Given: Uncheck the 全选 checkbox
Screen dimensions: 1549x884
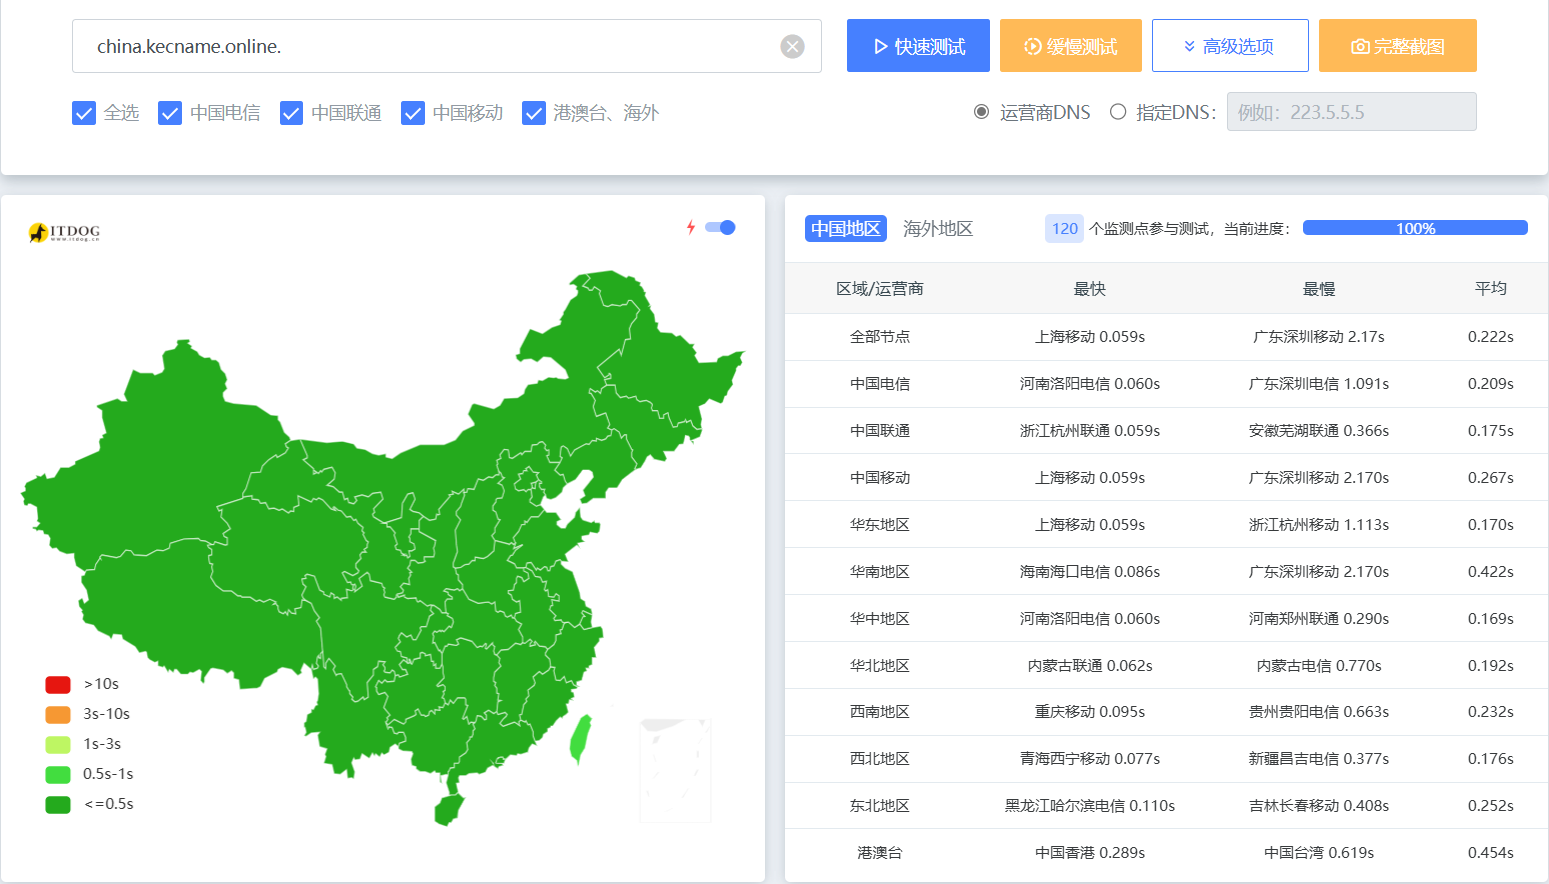Looking at the screenshot, I should [x=84, y=113].
